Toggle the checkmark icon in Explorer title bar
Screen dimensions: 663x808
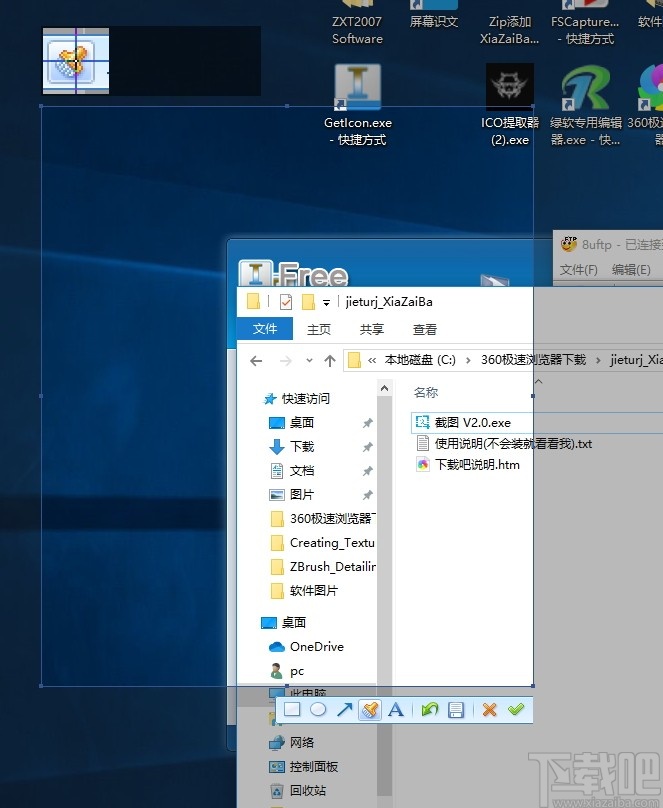[x=286, y=302]
